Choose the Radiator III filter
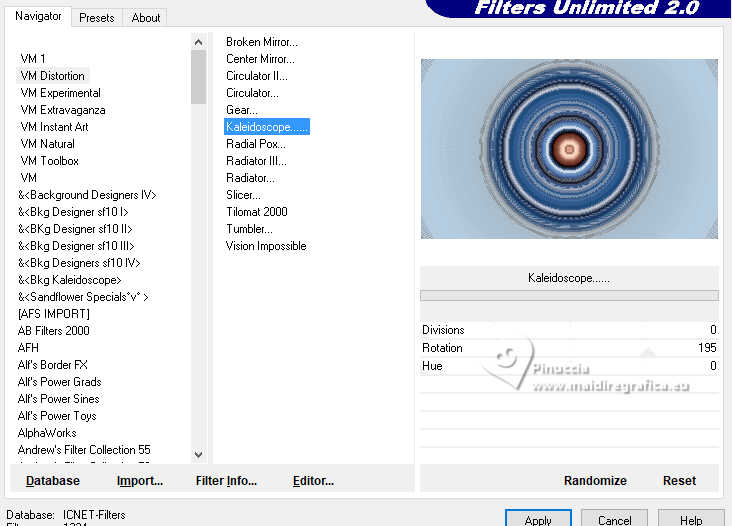 click(256, 161)
